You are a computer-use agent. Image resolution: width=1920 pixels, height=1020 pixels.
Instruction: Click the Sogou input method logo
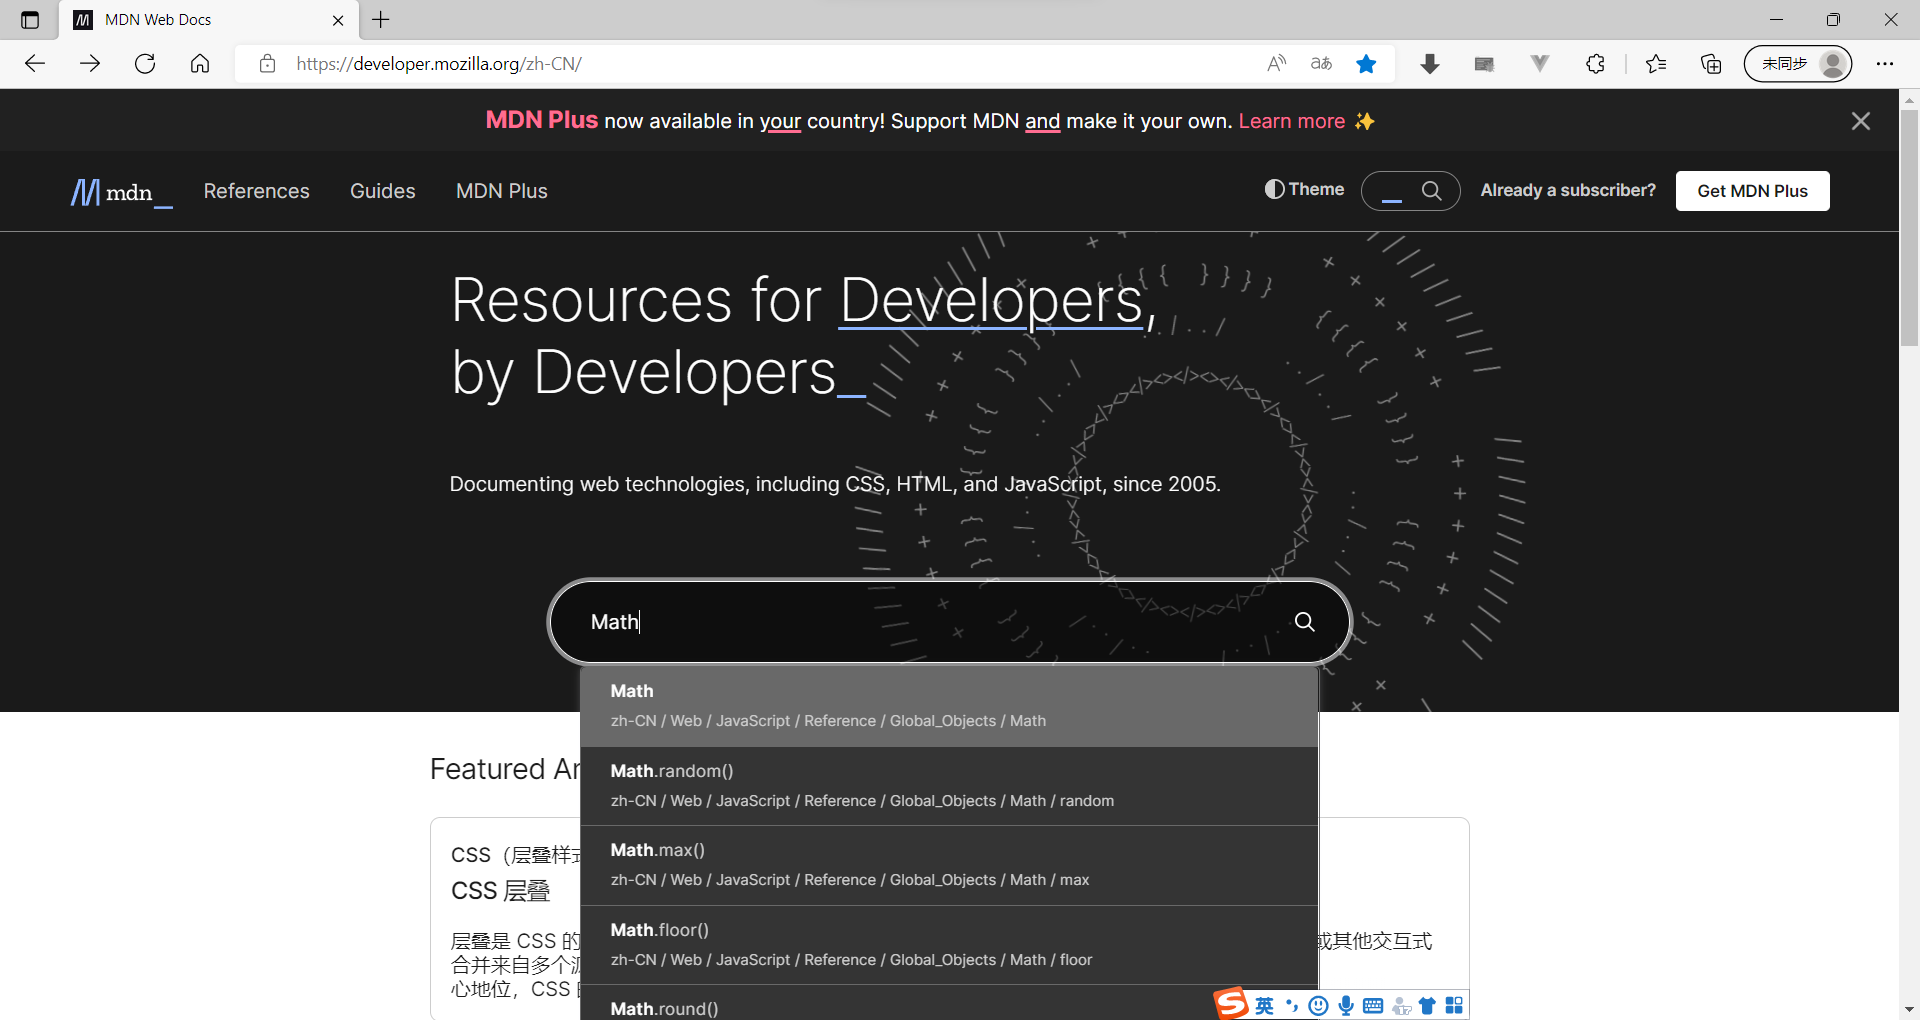[x=1232, y=1003]
